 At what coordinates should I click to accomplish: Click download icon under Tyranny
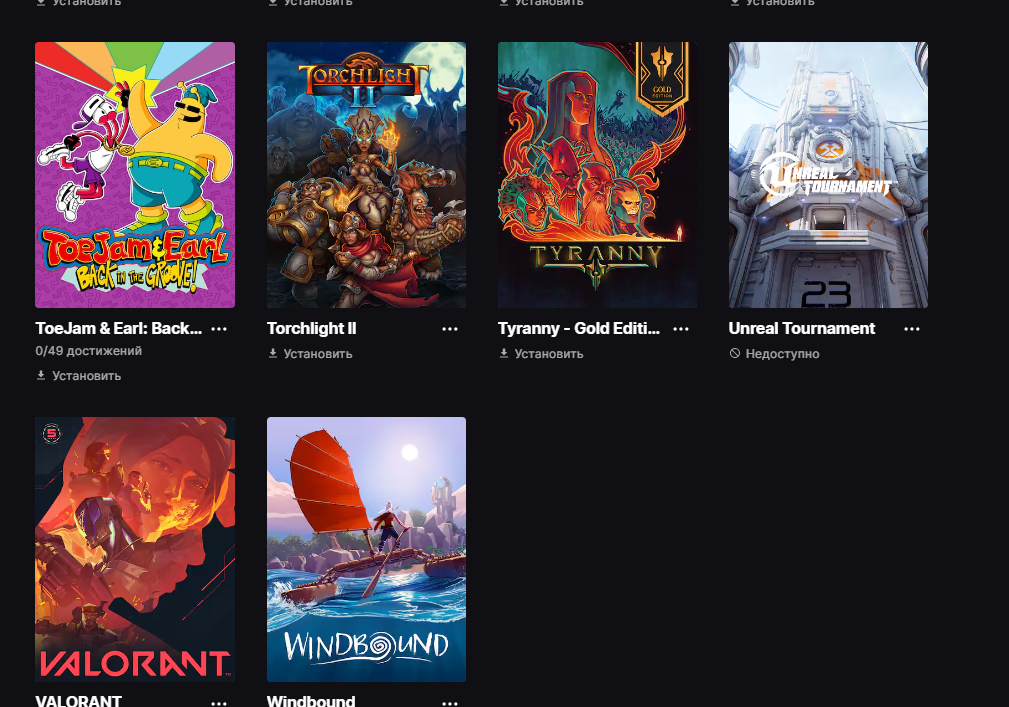pos(504,353)
